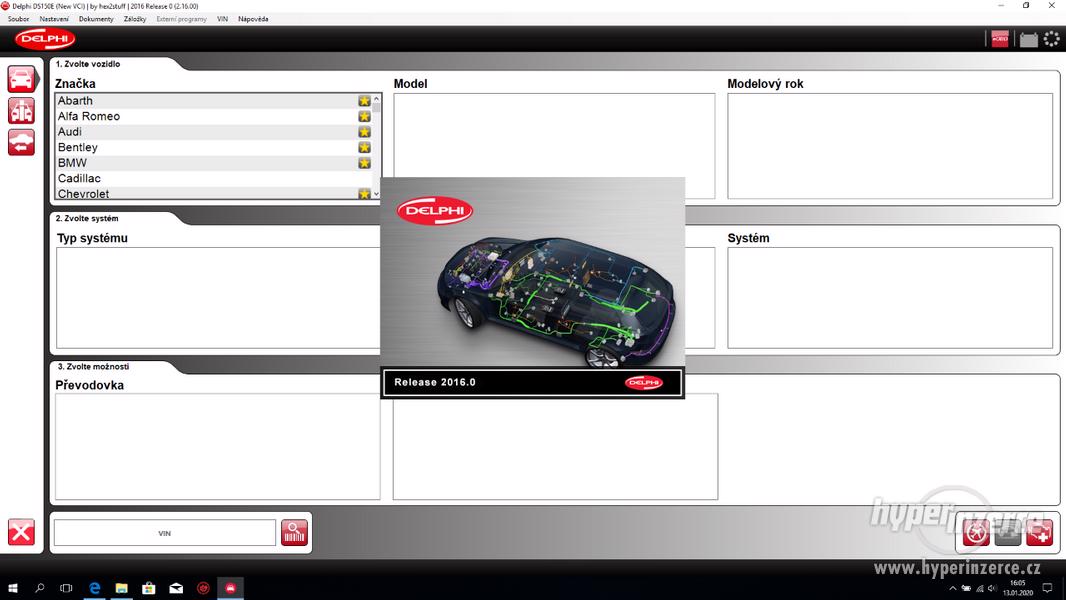The height and width of the screenshot is (600, 1066).
Task: Open the Nastavení menu
Action: [x=54, y=19]
